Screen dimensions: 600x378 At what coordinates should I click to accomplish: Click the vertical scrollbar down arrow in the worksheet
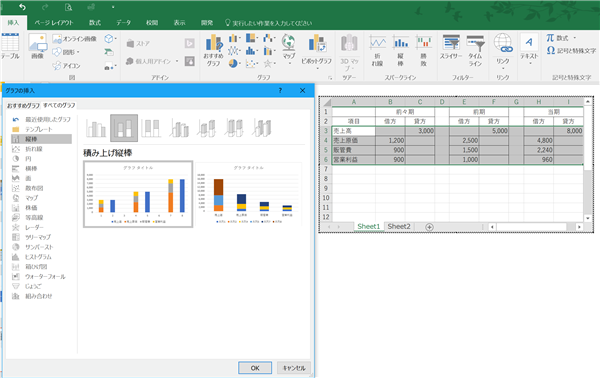588,218
